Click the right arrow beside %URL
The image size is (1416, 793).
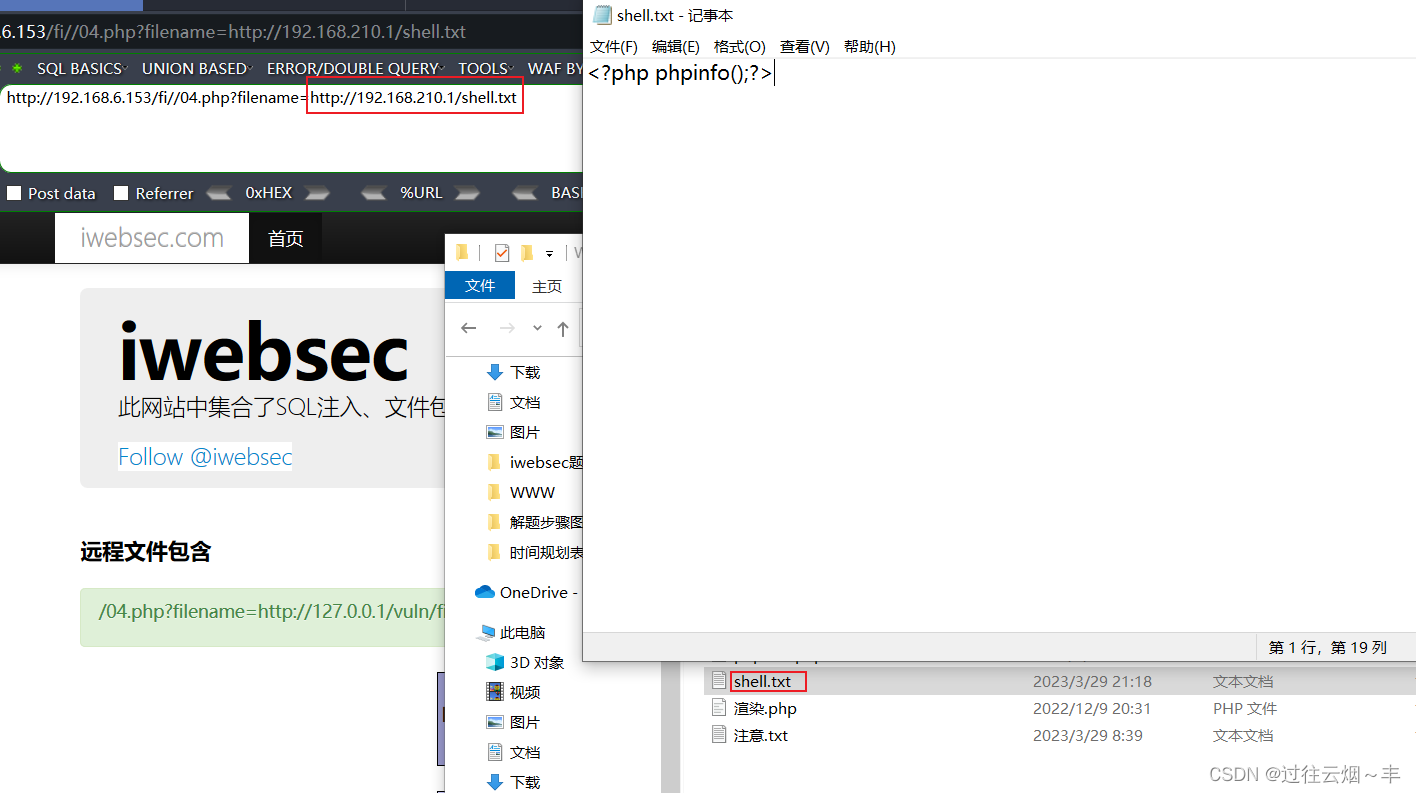467,194
